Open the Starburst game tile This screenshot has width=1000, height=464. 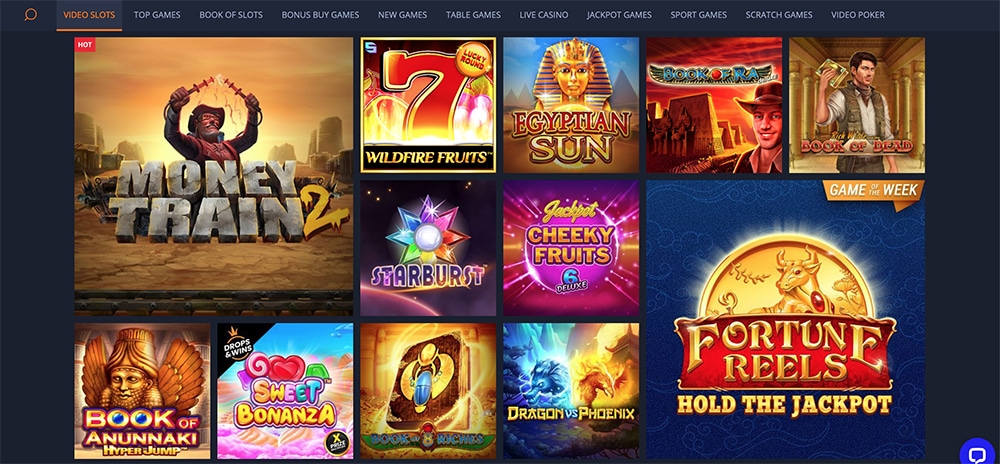point(428,248)
